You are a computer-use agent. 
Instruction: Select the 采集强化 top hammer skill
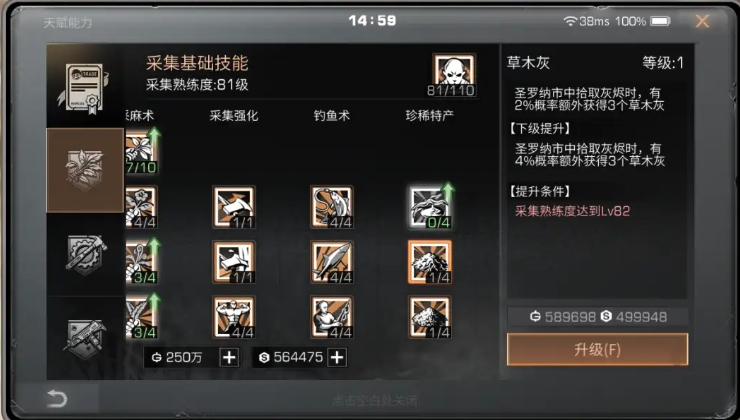(234, 207)
